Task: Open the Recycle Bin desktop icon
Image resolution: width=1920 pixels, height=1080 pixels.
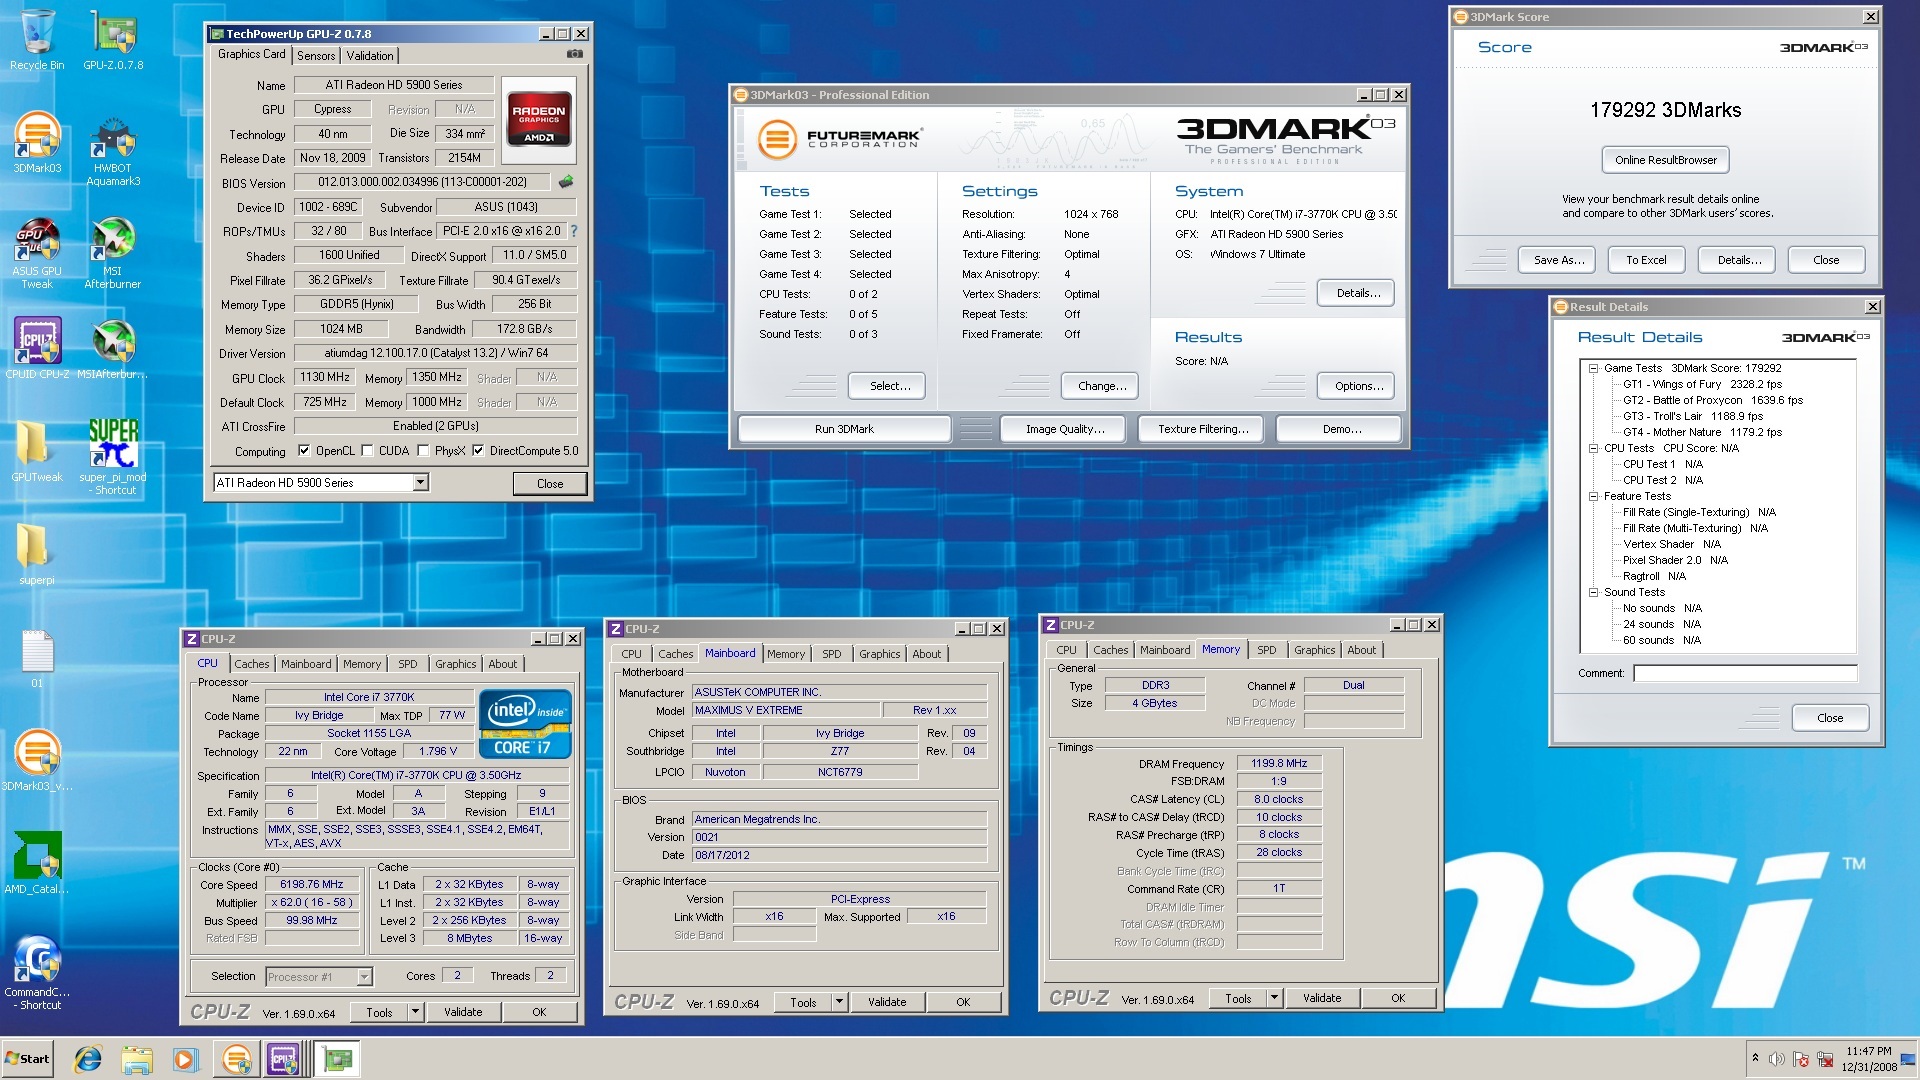Action: click(x=37, y=40)
